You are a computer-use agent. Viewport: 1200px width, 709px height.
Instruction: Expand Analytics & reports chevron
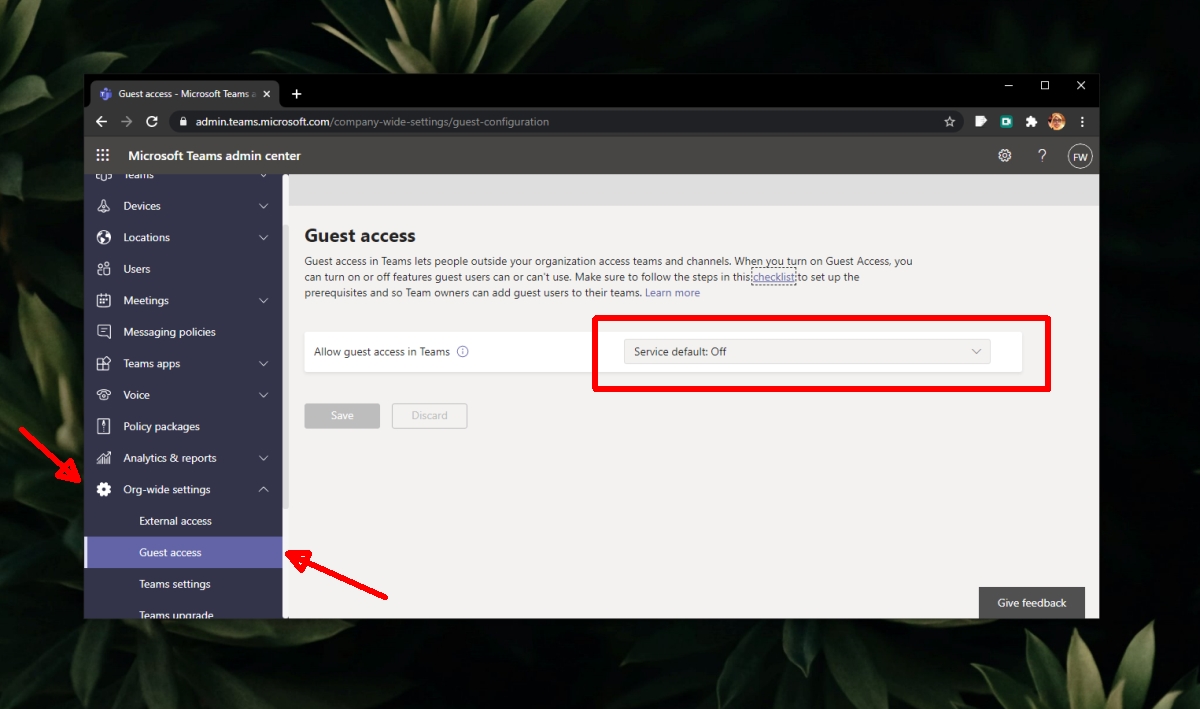264,458
